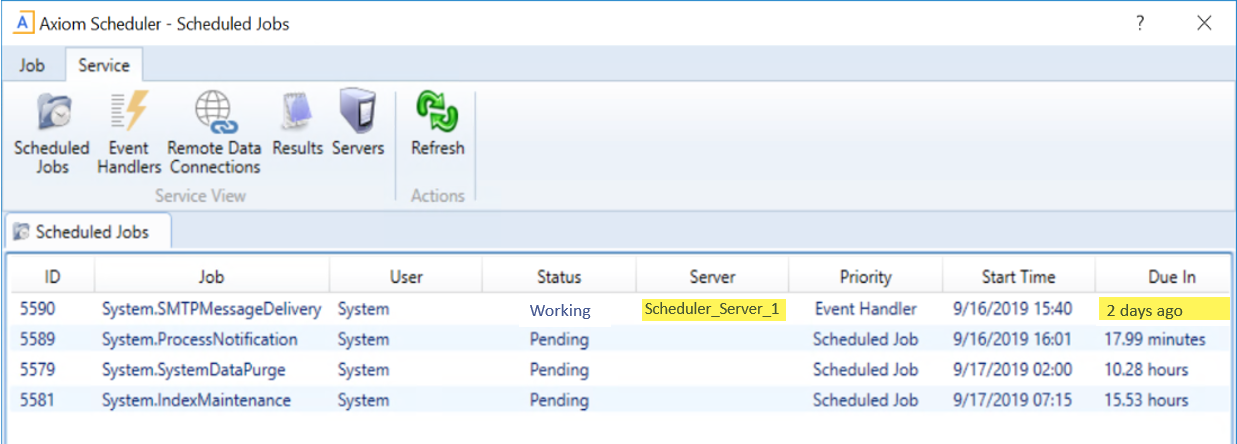Click System user in row 5581
Viewport: 1237px width, 444px height.
pyautogui.click(x=363, y=402)
